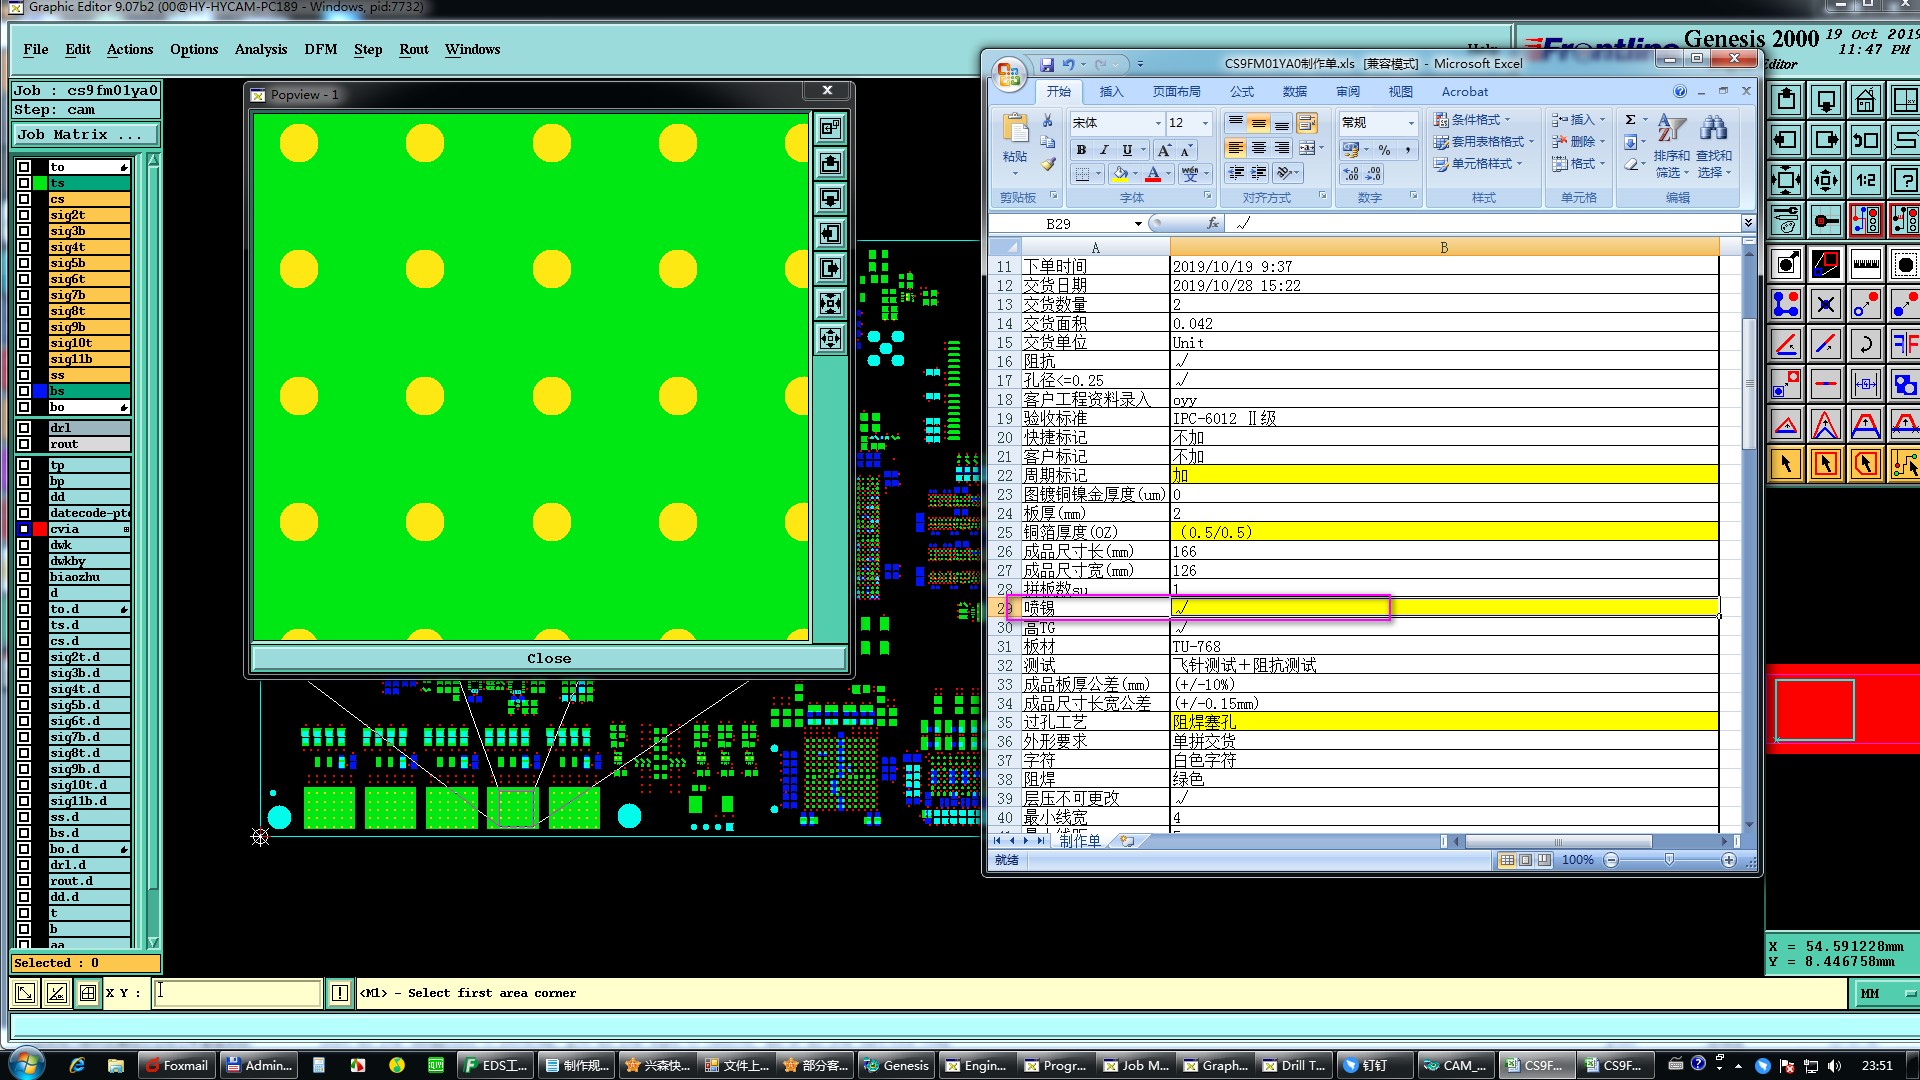
Task: Click the ruler measurement tool icon
Action: click(1865, 265)
